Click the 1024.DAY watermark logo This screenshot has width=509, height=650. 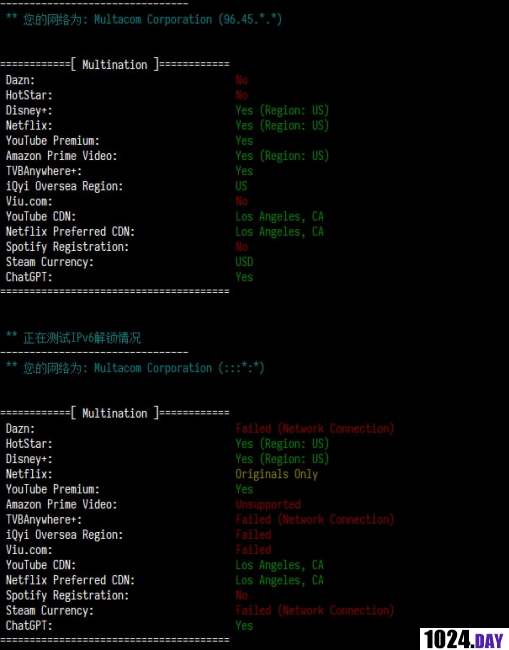464,639
